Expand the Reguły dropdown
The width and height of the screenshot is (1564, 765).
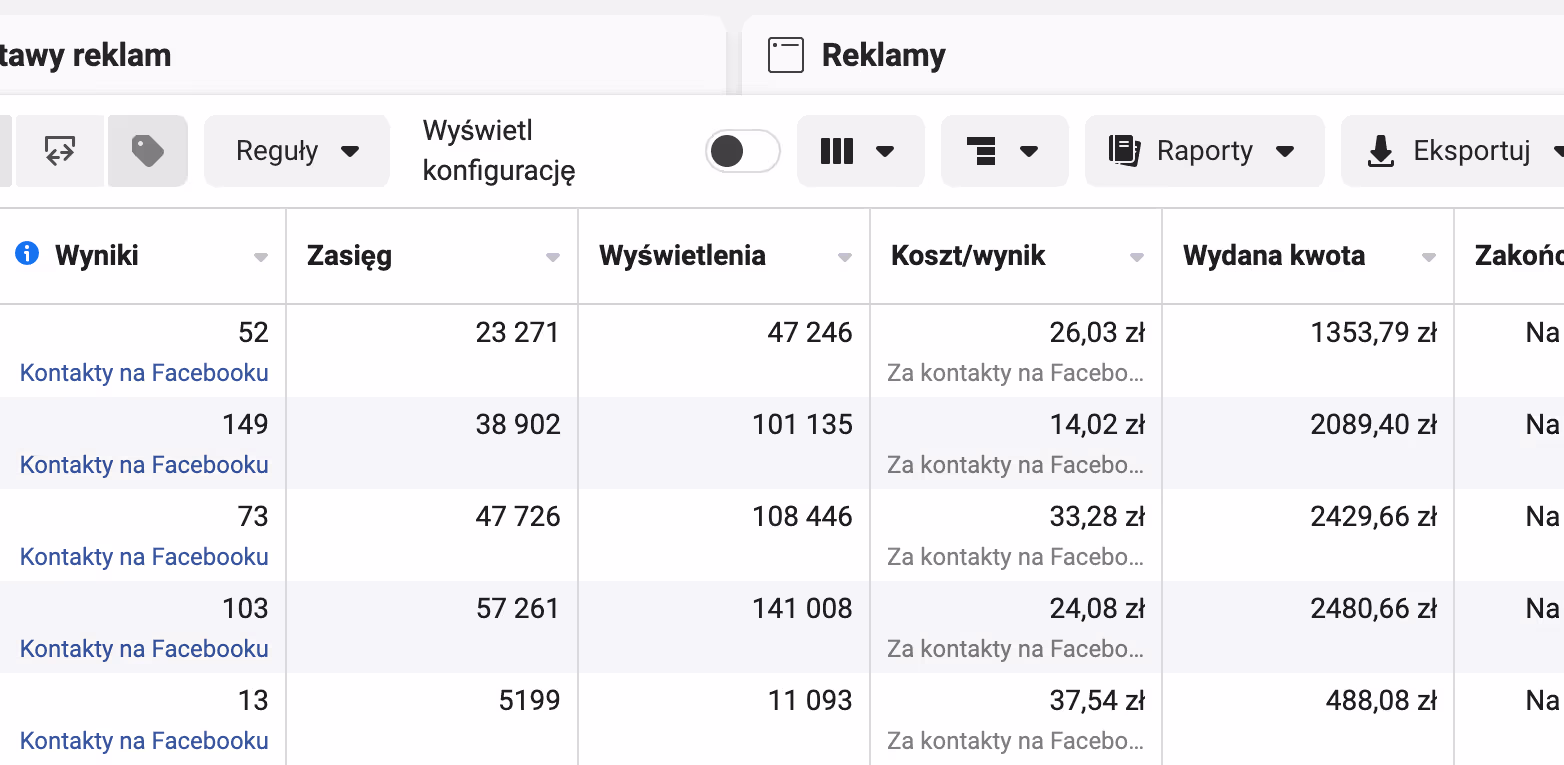click(297, 151)
